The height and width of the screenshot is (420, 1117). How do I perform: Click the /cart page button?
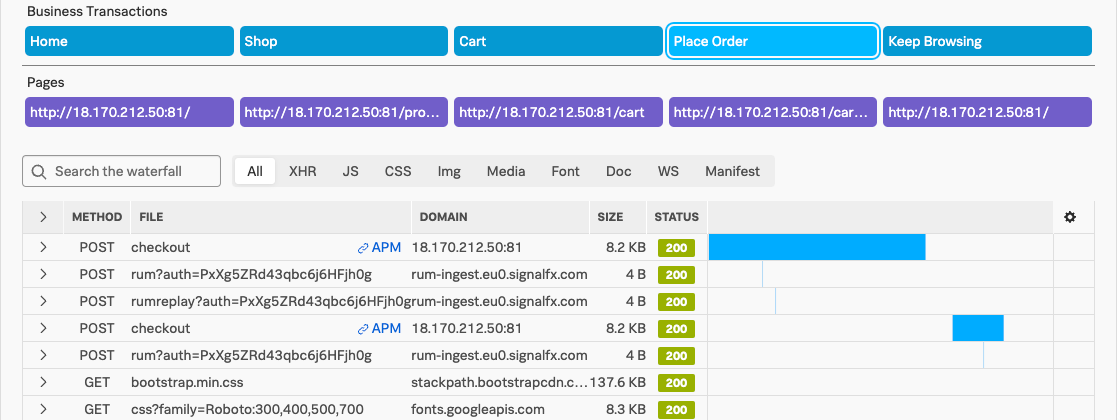click(x=558, y=112)
